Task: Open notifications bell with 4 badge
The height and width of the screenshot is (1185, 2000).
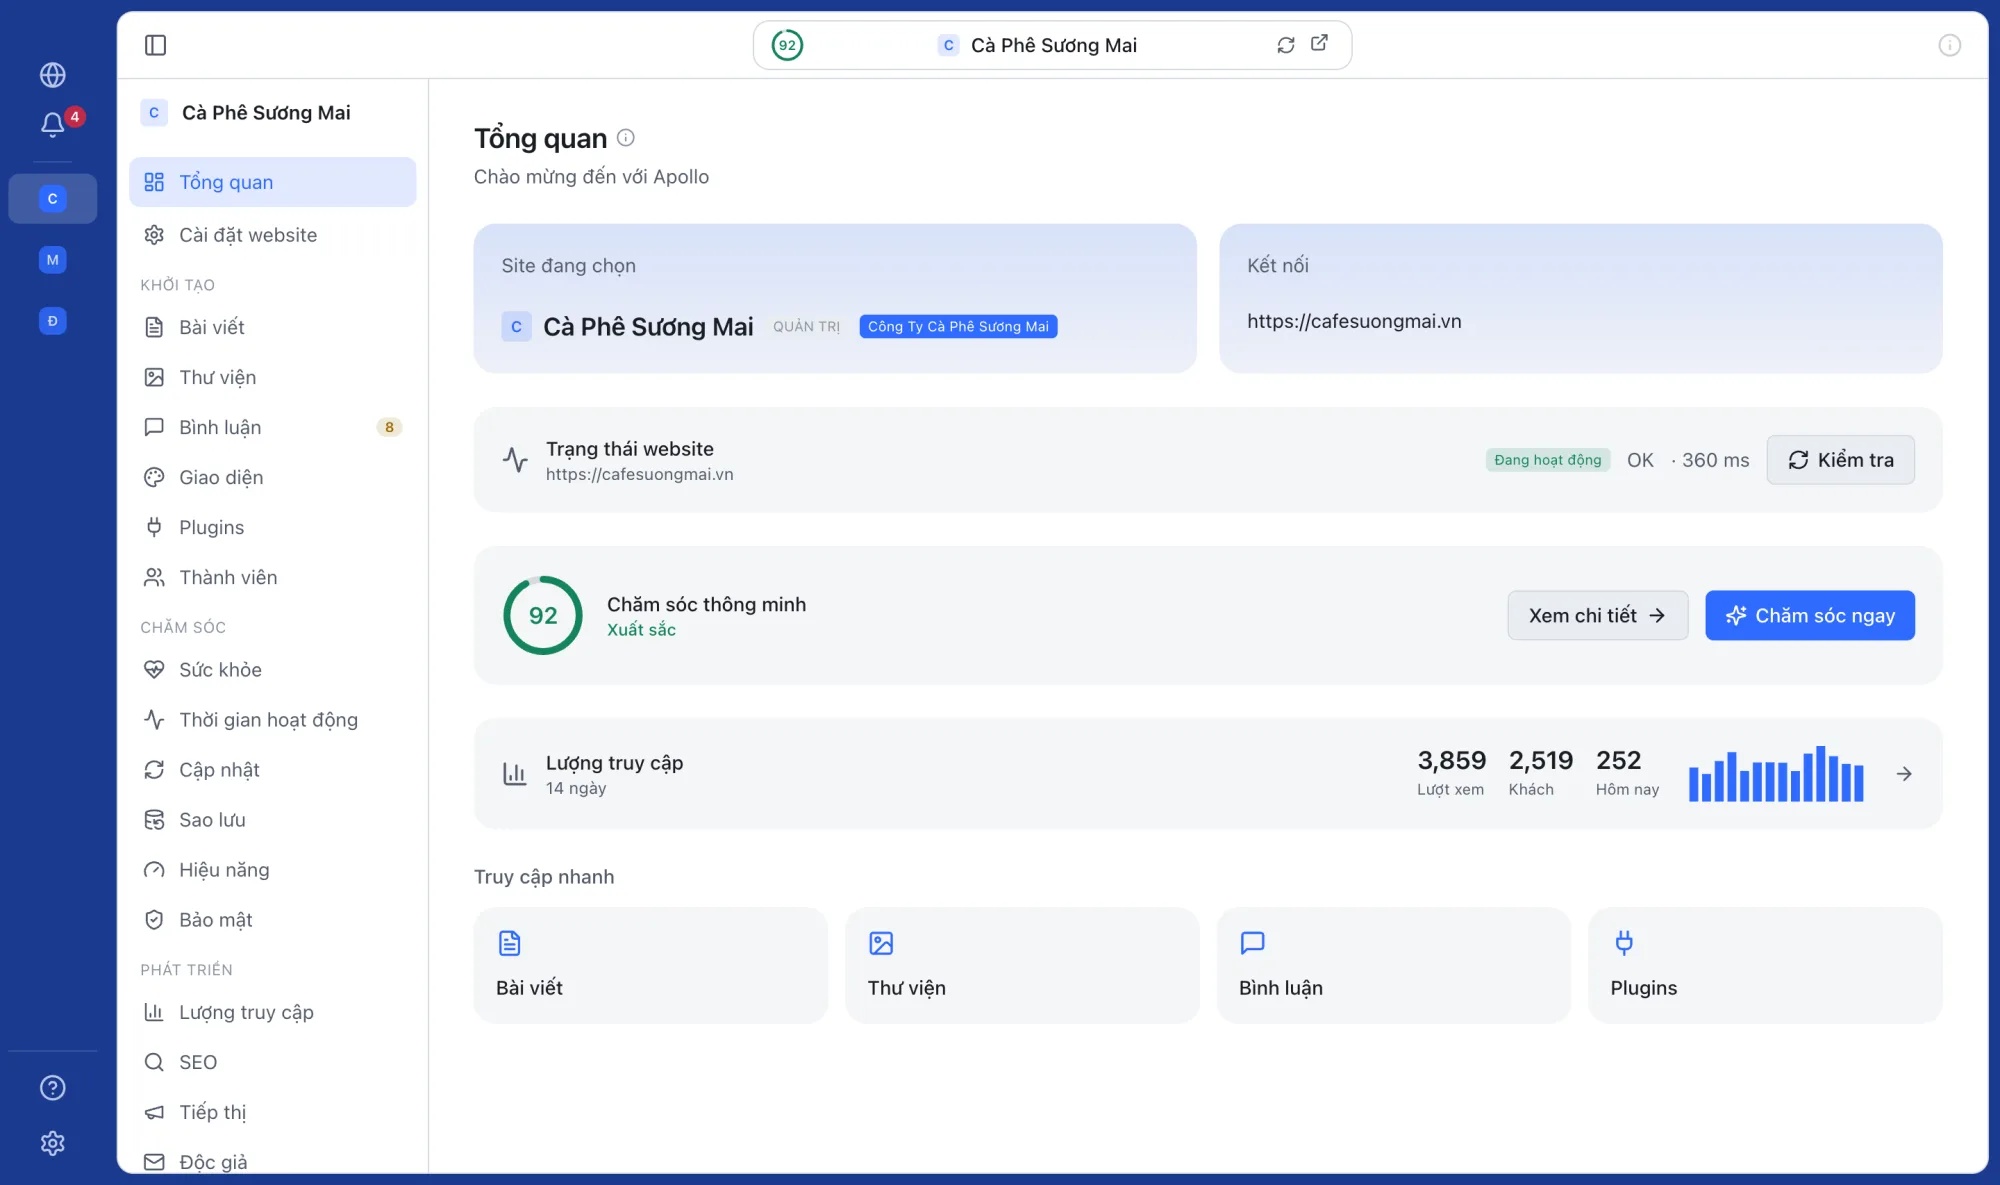Action: point(53,124)
